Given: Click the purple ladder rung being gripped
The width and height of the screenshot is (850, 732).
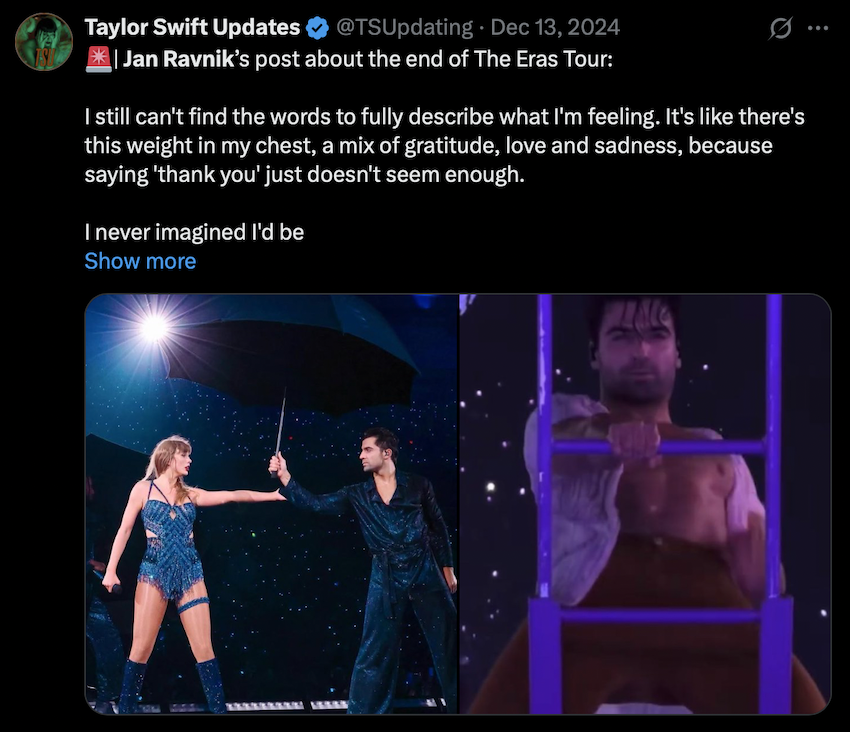Looking at the screenshot, I should (x=660, y=447).
